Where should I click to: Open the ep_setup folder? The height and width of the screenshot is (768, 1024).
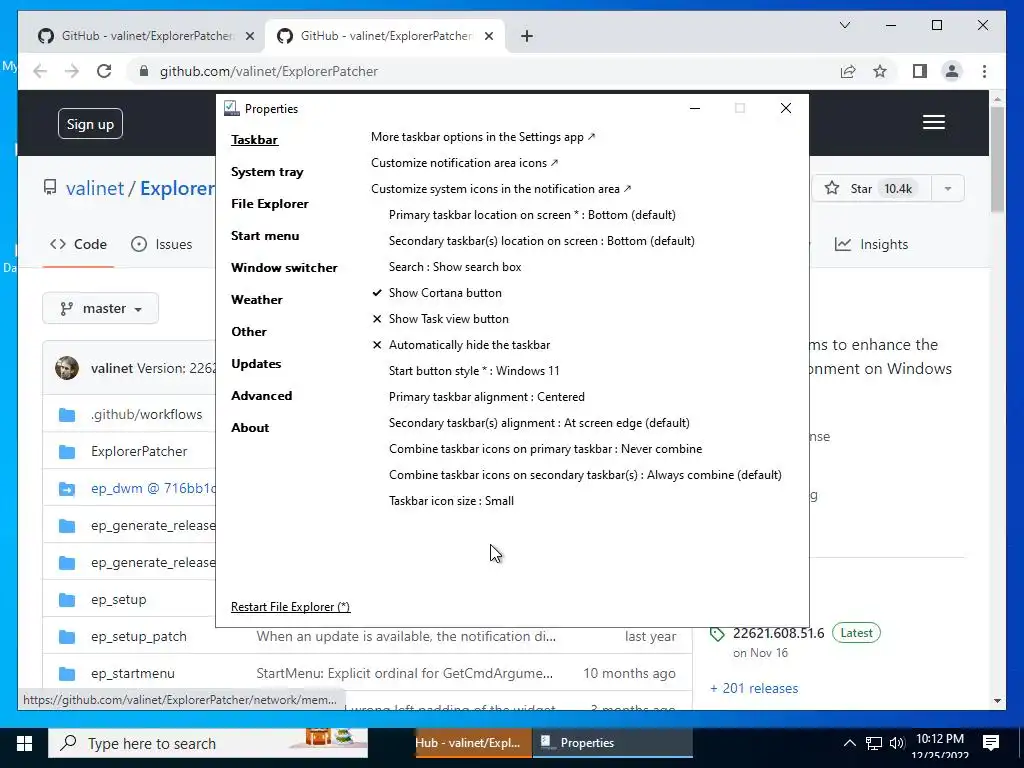click(118, 600)
